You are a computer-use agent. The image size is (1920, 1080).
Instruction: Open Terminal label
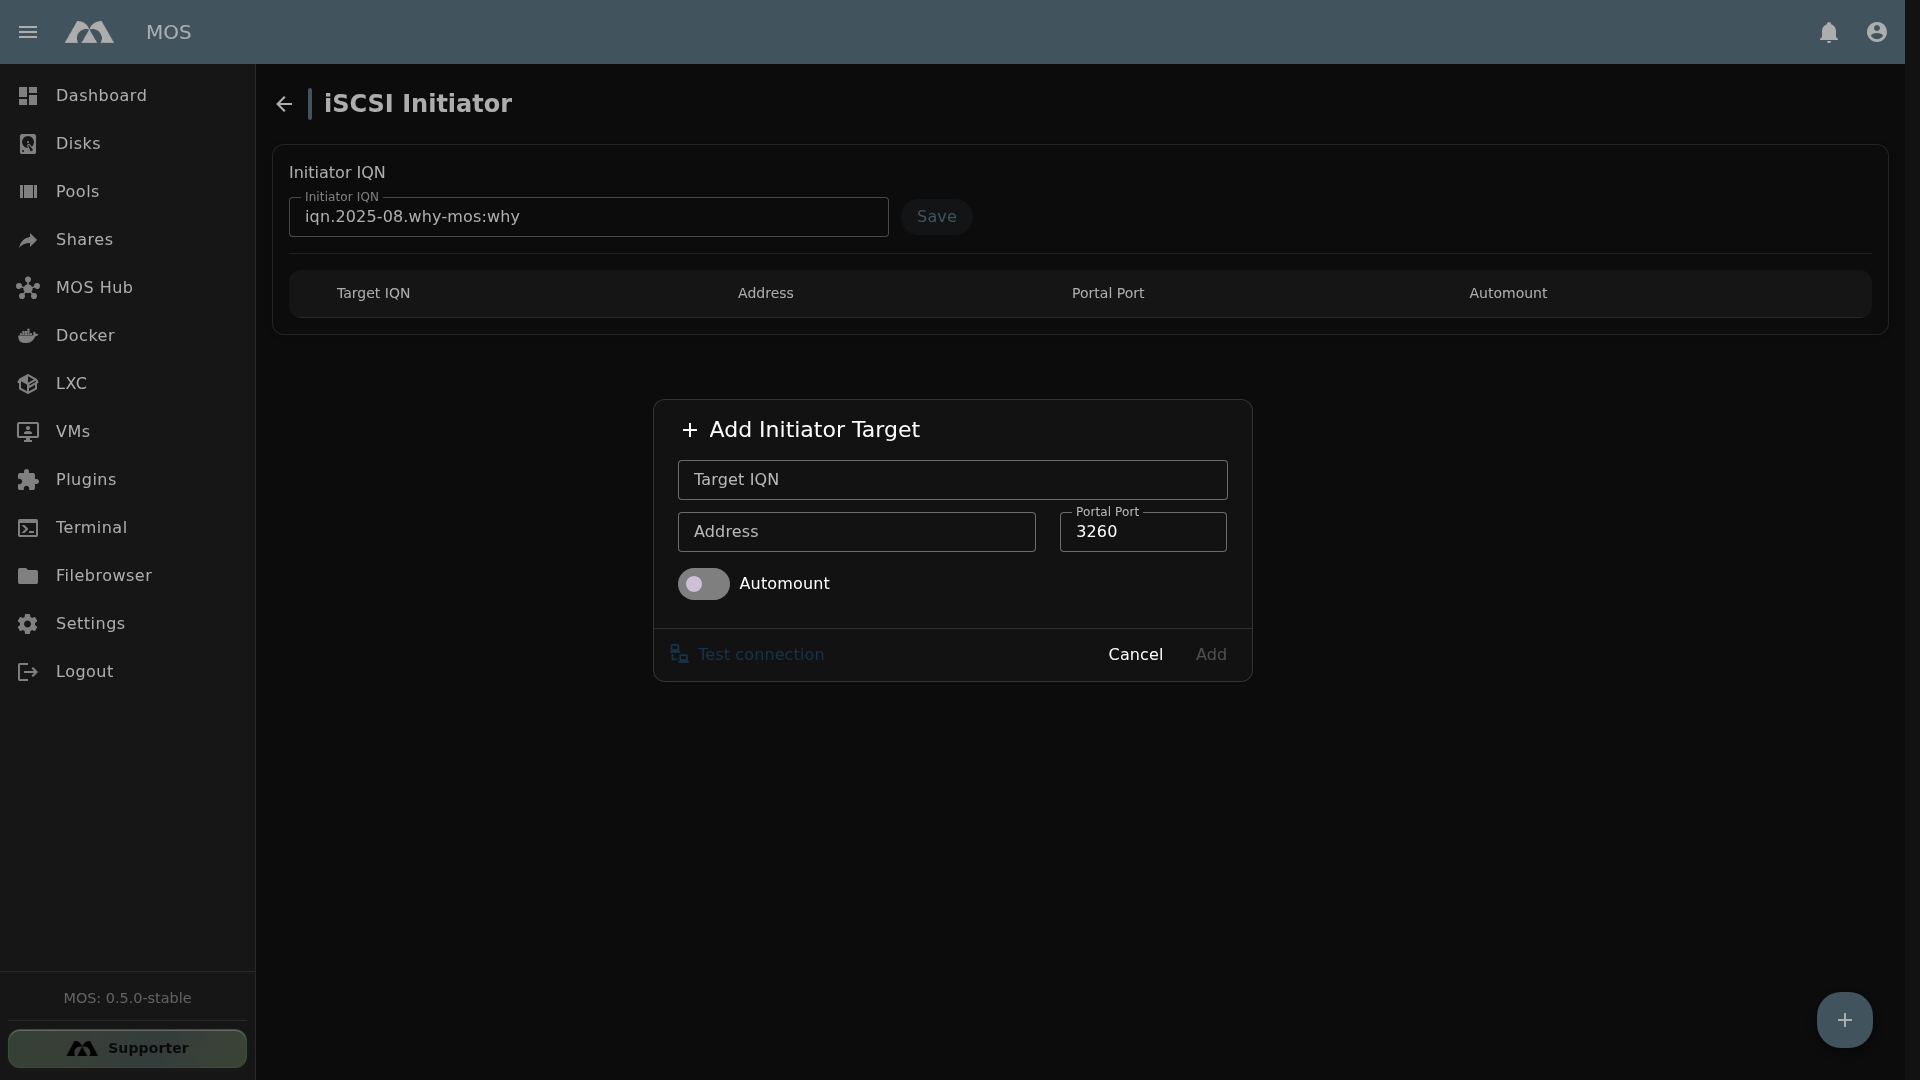pyautogui.click(x=91, y=528)
